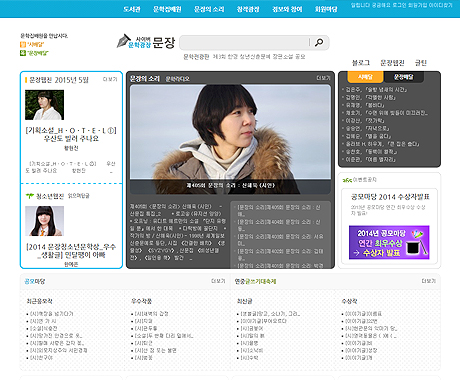Open the 제403회 문장의 소리 list entry
This screenshot has height=380, width=460.
[x=280, y=240]
